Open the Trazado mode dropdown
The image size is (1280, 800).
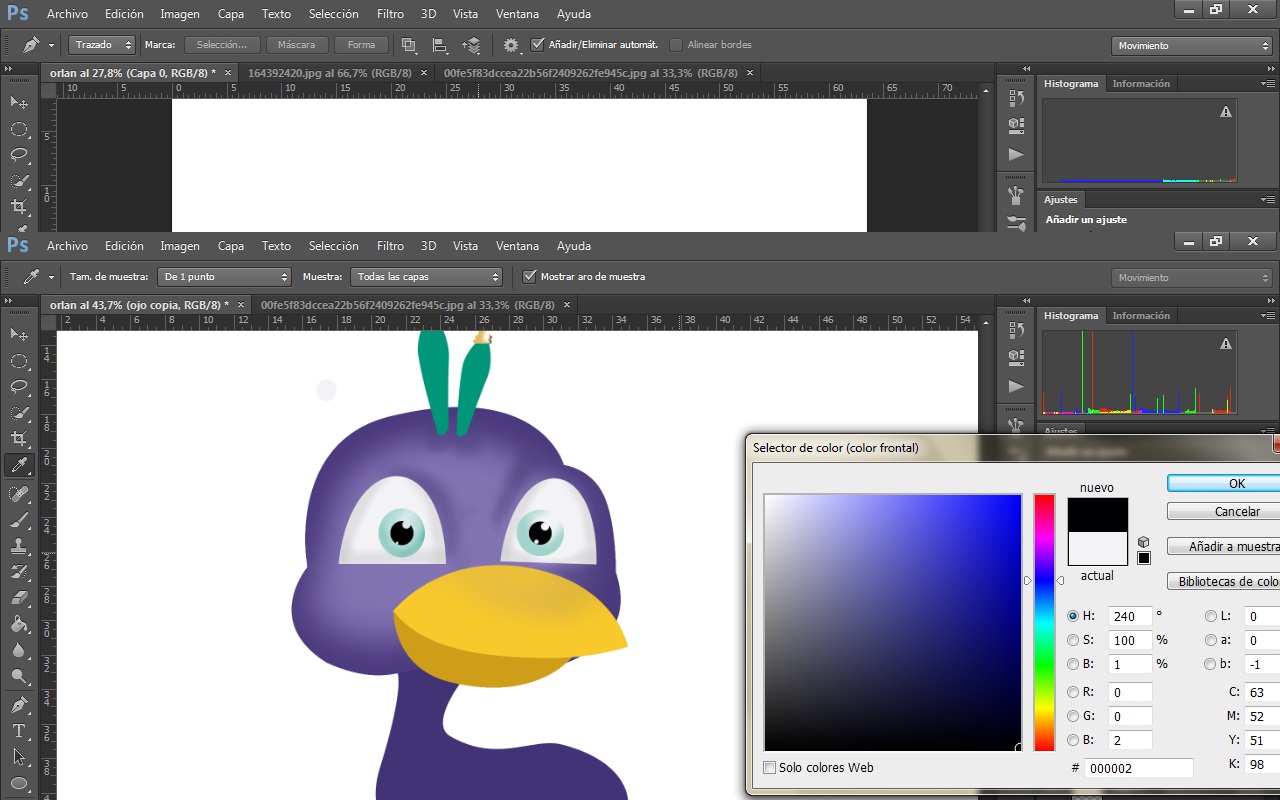(102, 45)
